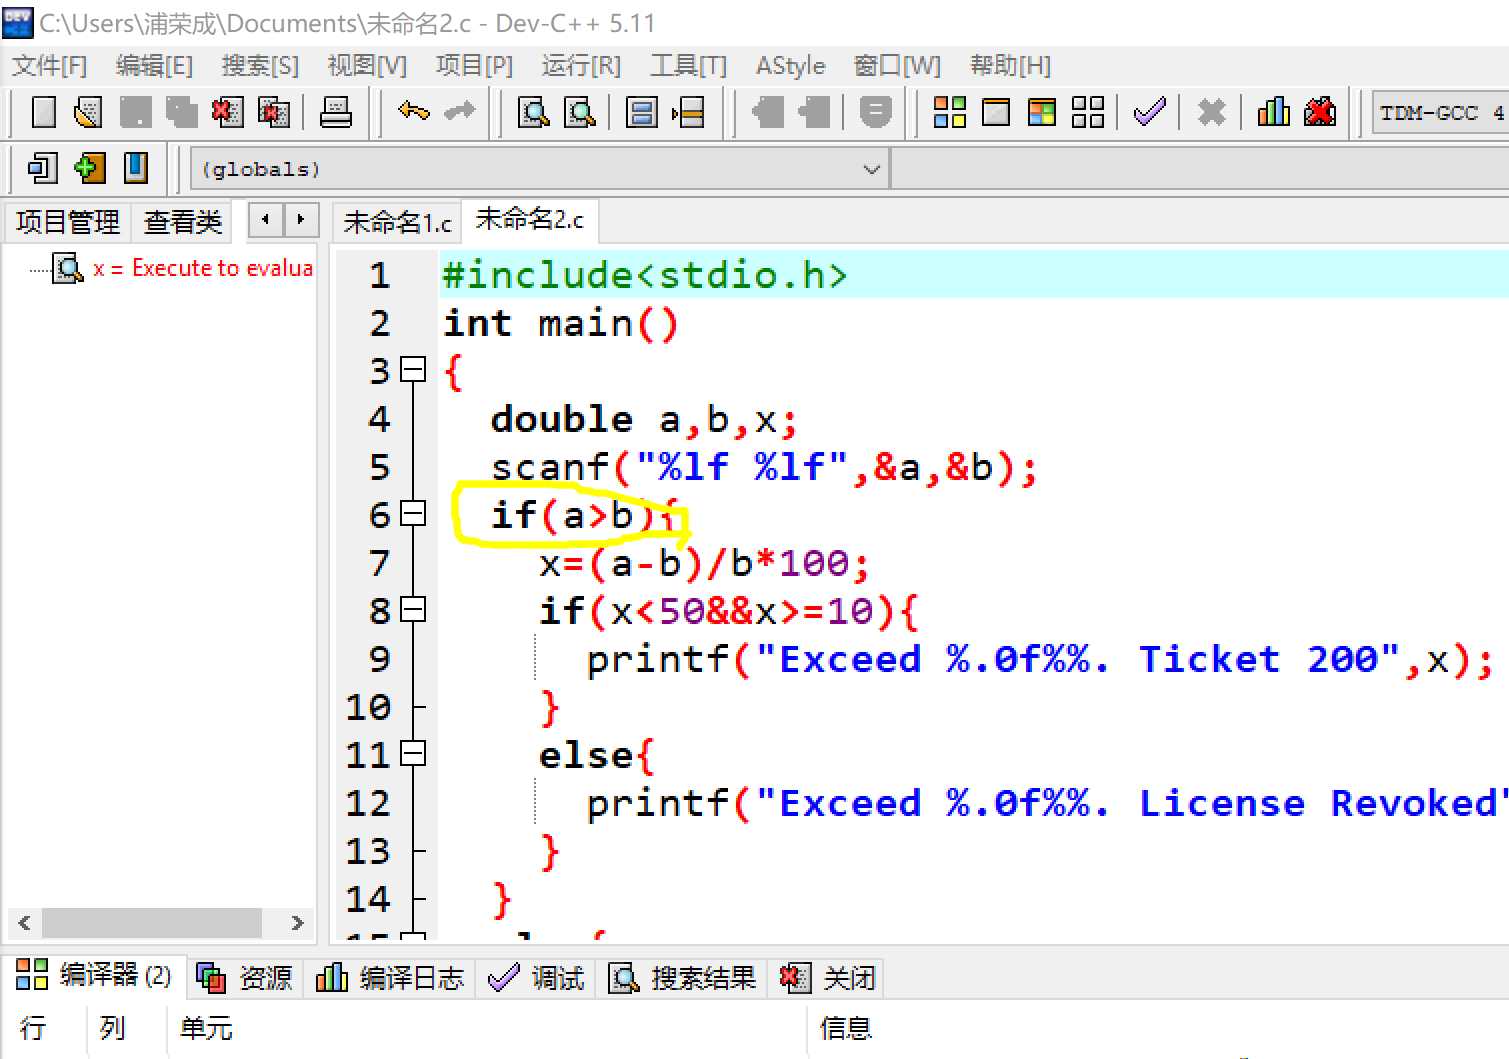Open the 窗口[W] menu
This screenshot has height=1059, width=1509.
tap(897, 66)
